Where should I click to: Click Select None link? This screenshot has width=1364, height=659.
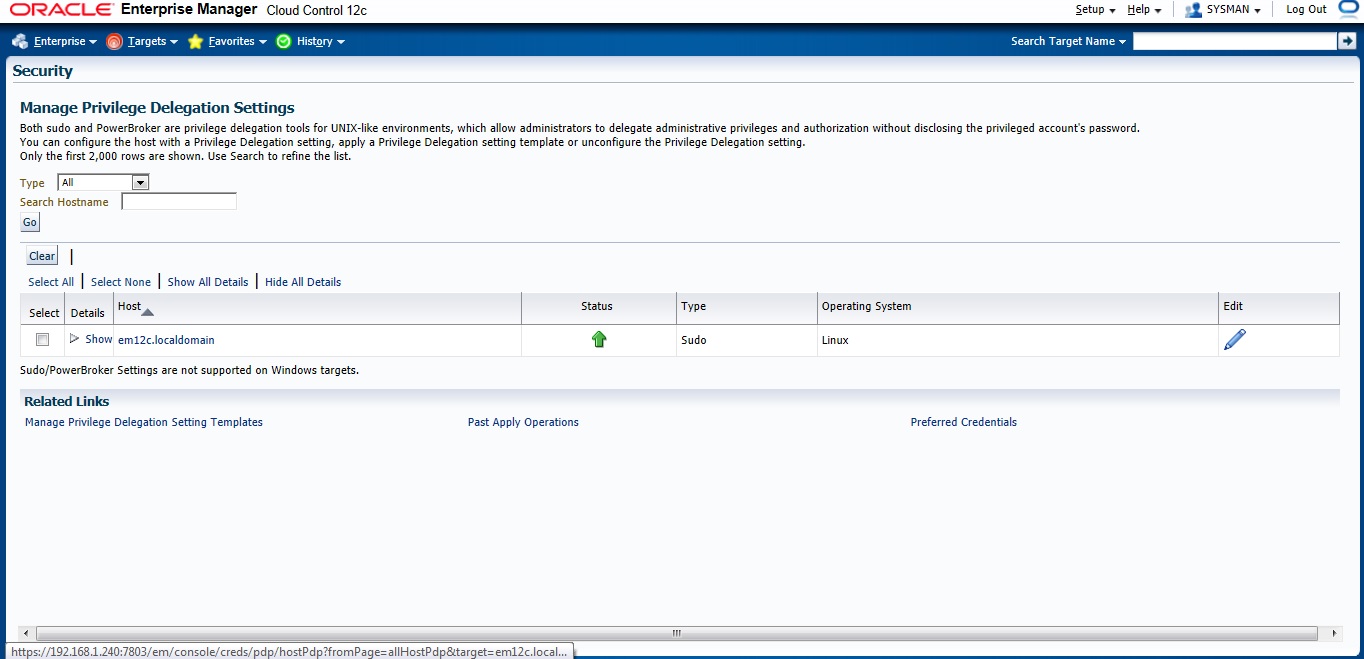point(121,282)
